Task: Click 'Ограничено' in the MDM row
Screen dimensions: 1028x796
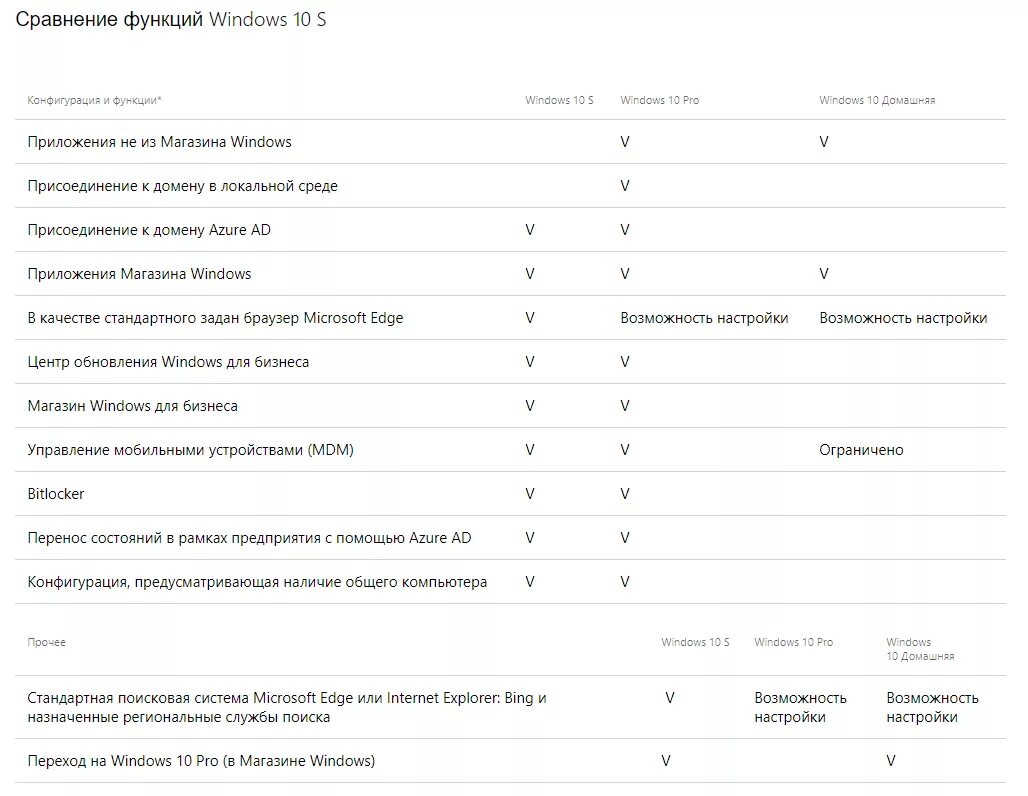Action: [x=861, y=450]
